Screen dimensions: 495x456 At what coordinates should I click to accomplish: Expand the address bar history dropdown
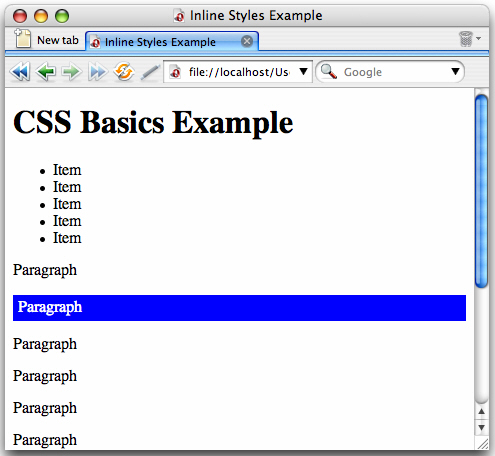coord(303,71)
